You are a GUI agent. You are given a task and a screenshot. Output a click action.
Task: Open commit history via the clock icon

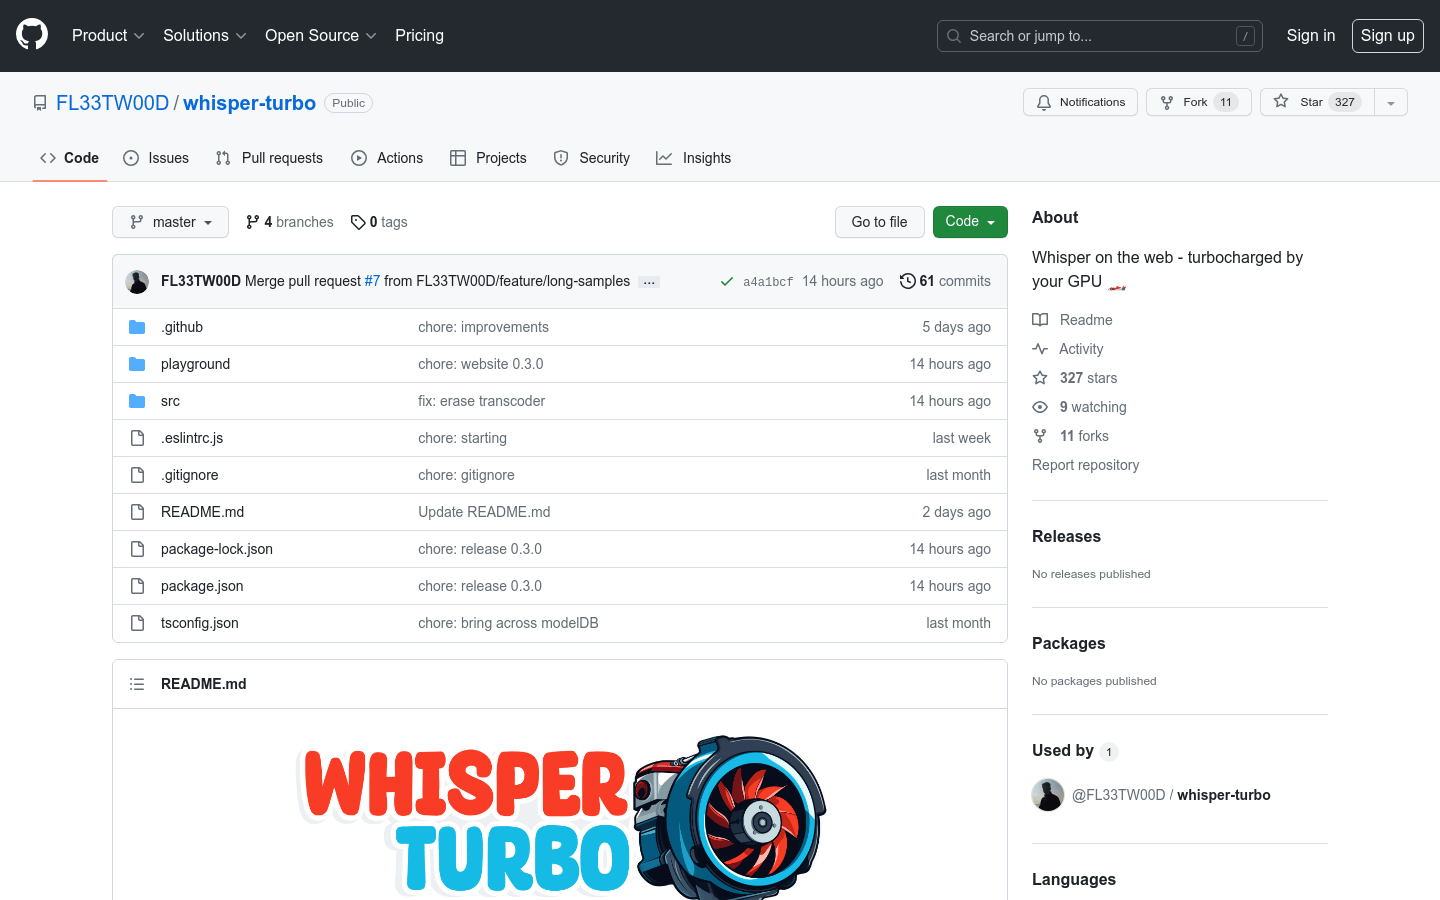(x=907, y=281)
